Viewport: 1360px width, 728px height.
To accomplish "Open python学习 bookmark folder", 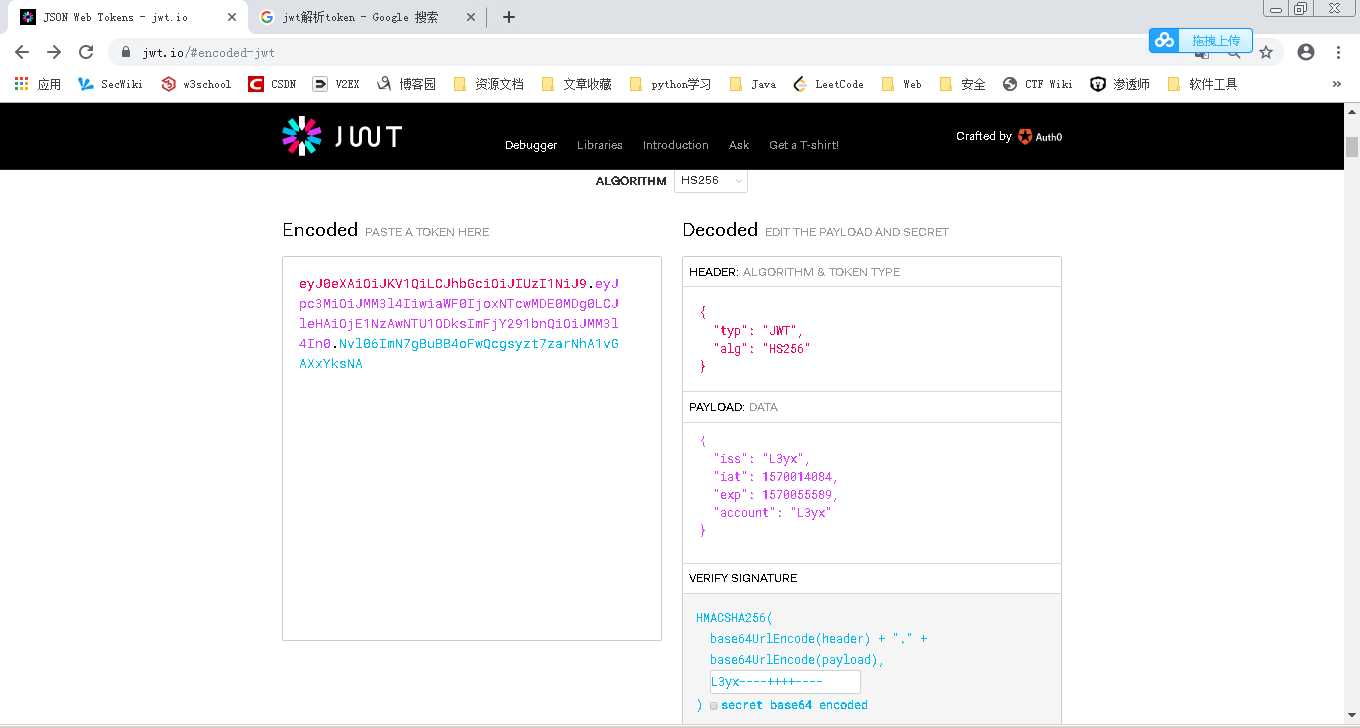I will tap(671, 84).
